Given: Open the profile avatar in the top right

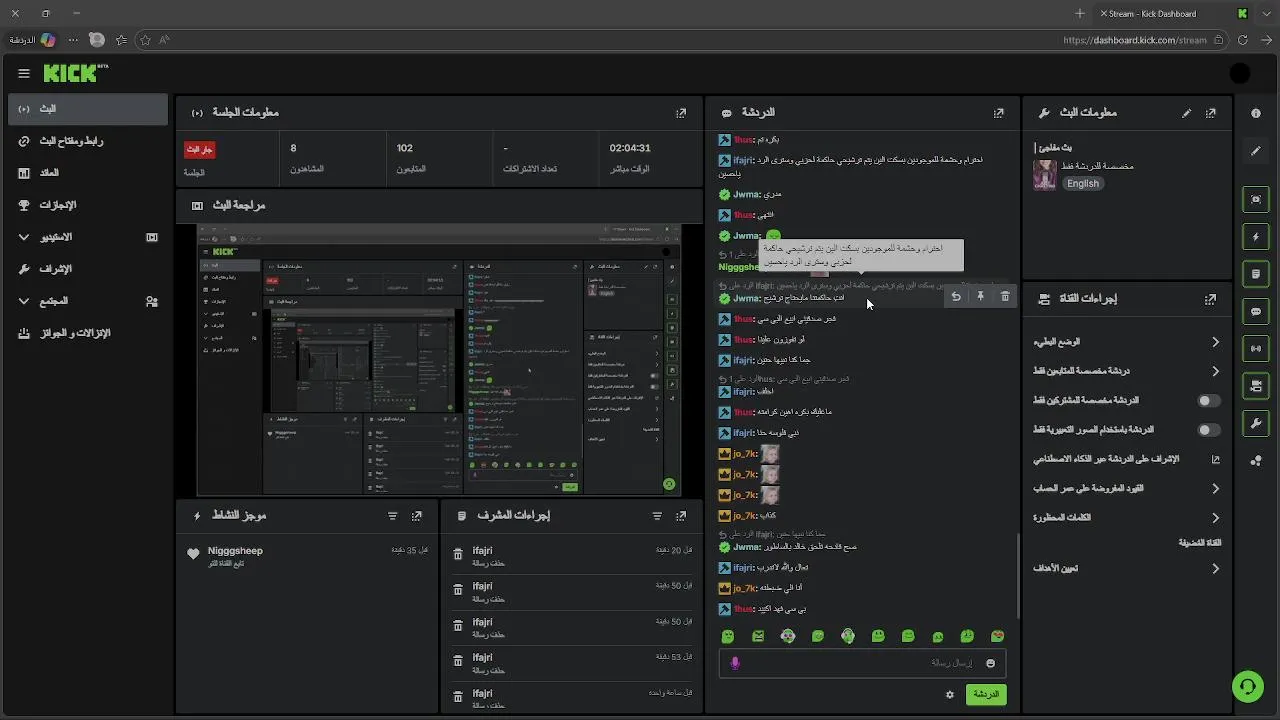Looking at the screenshot, I should pyautogui.click(x=1240, y=73).
